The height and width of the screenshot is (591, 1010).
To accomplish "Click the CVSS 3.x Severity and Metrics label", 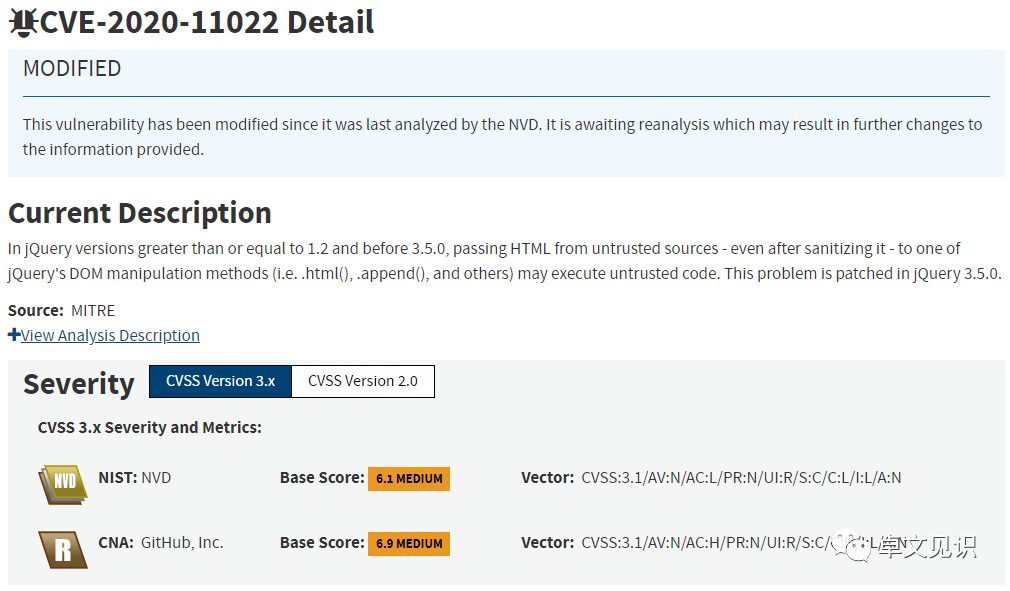I will tap(150, 427).
